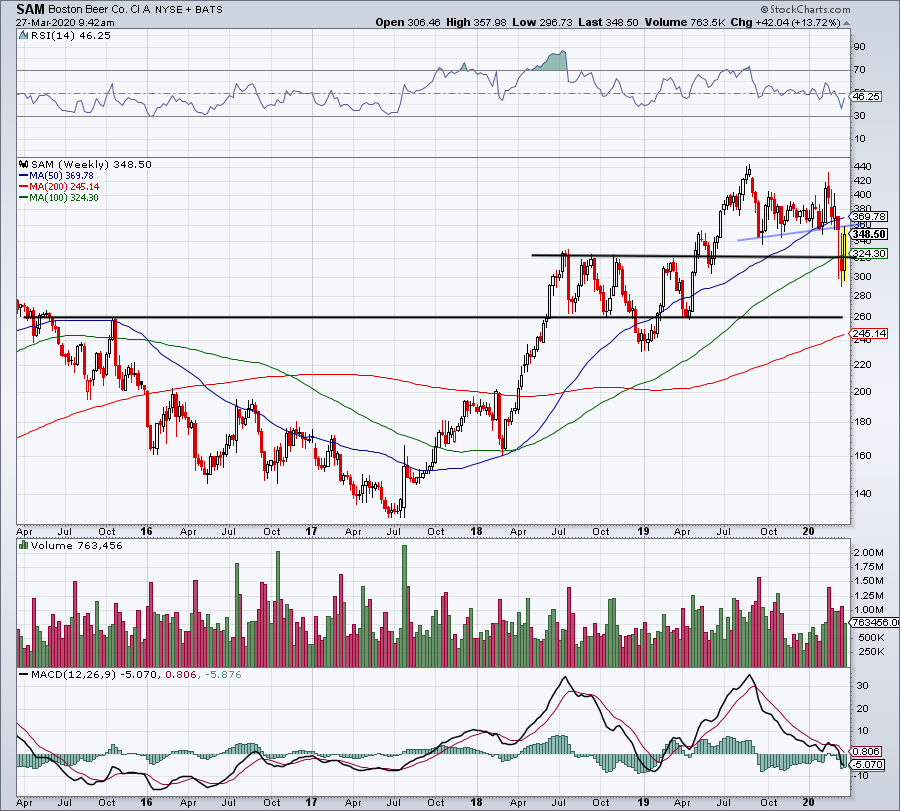Click the 0.806 signal value in the MACD legend

pos(179,674)
